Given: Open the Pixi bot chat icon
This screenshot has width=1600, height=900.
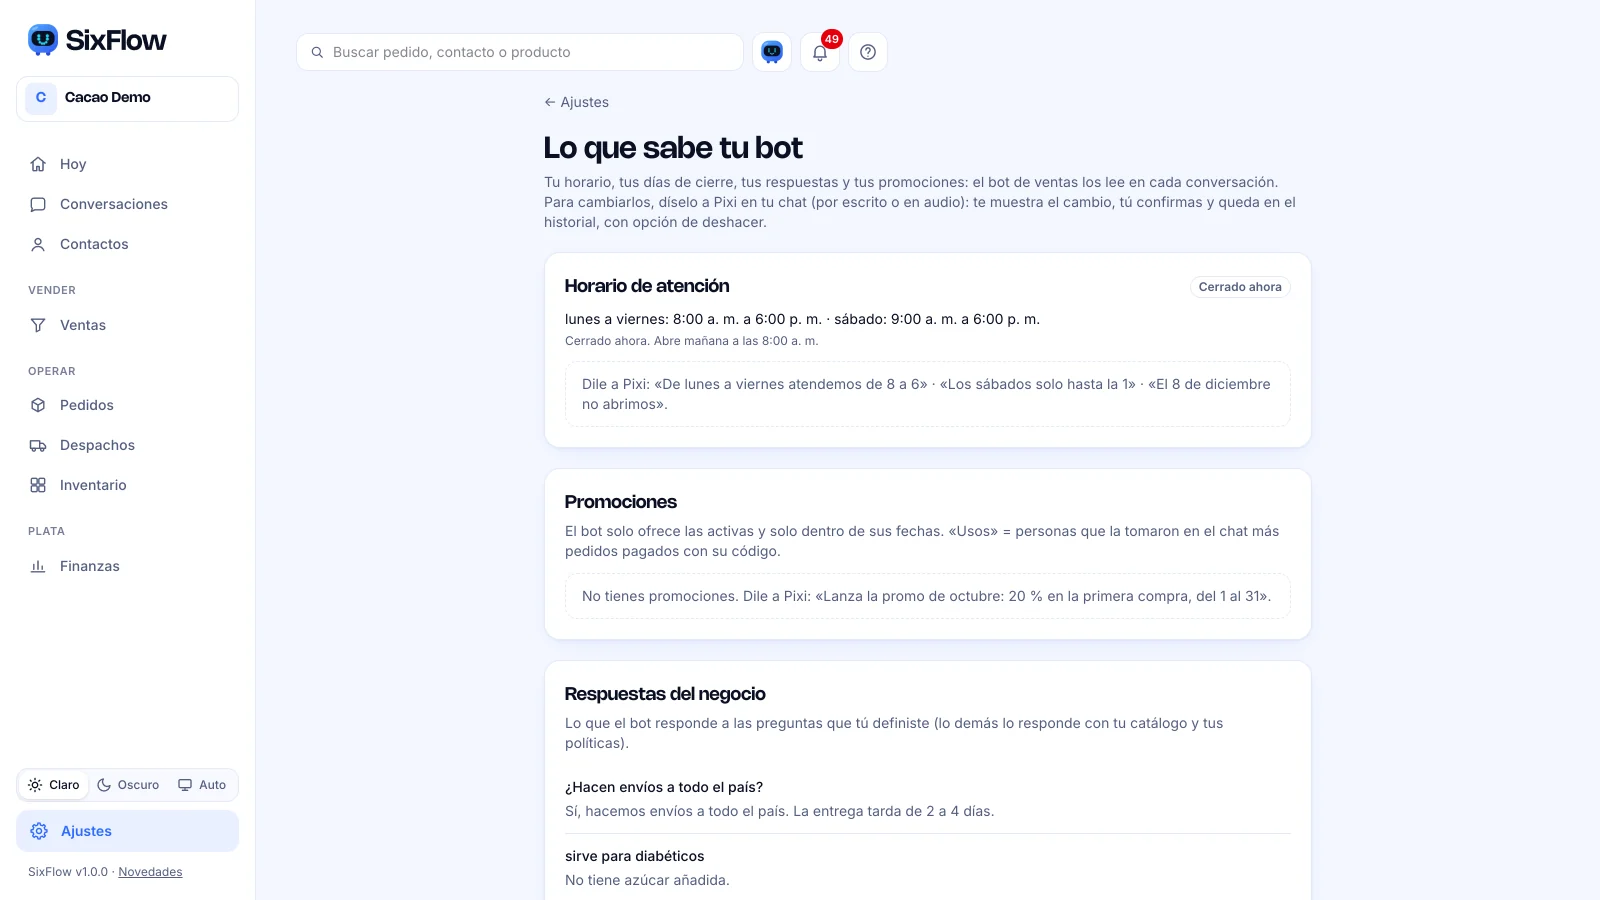Looking at the screenshot, I should click(x=772, y=52).
